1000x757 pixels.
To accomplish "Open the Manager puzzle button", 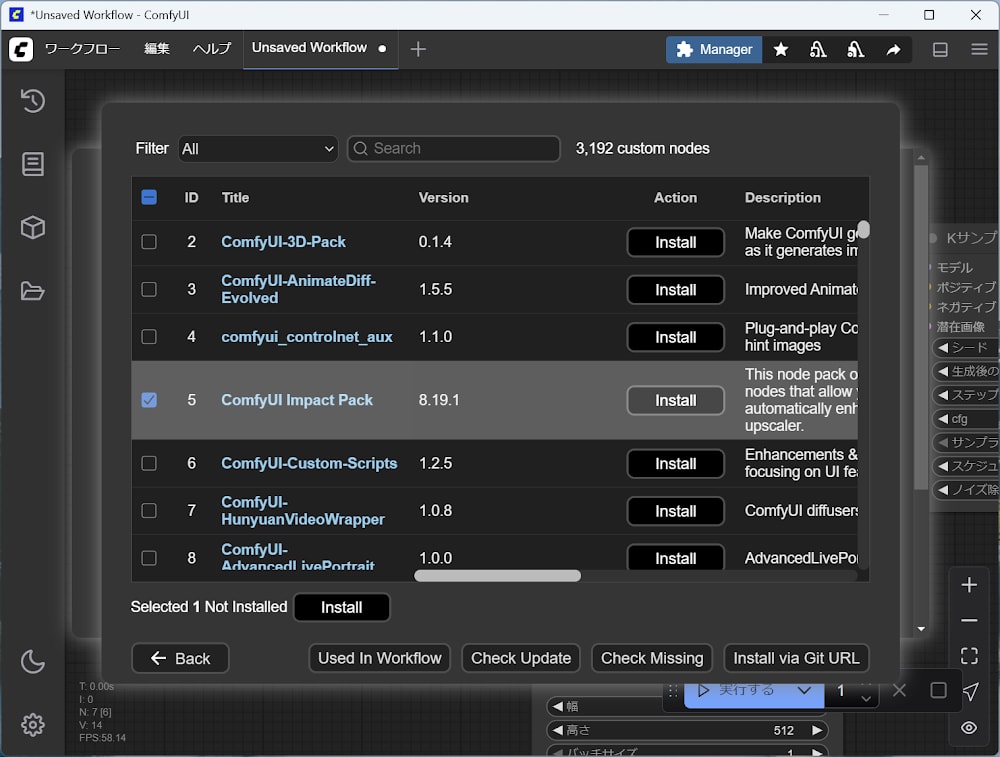I will 714,50.
